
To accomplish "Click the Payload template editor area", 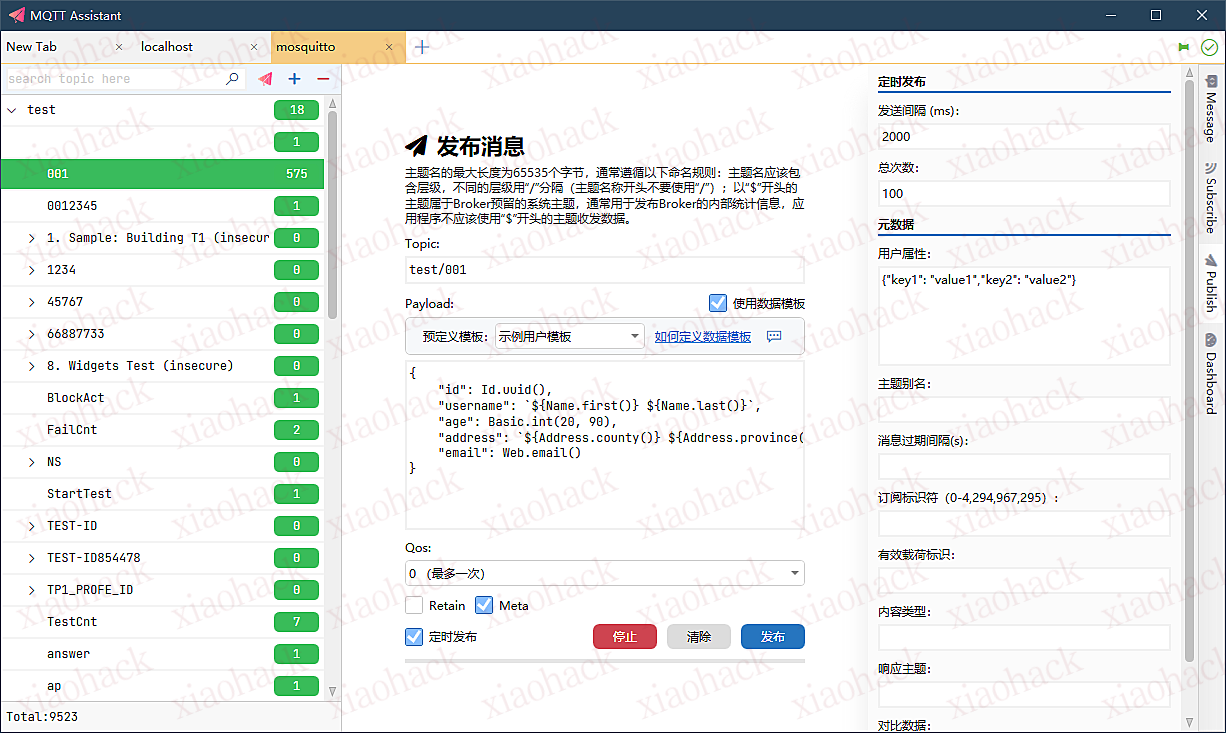I will [x=605, y=445].
